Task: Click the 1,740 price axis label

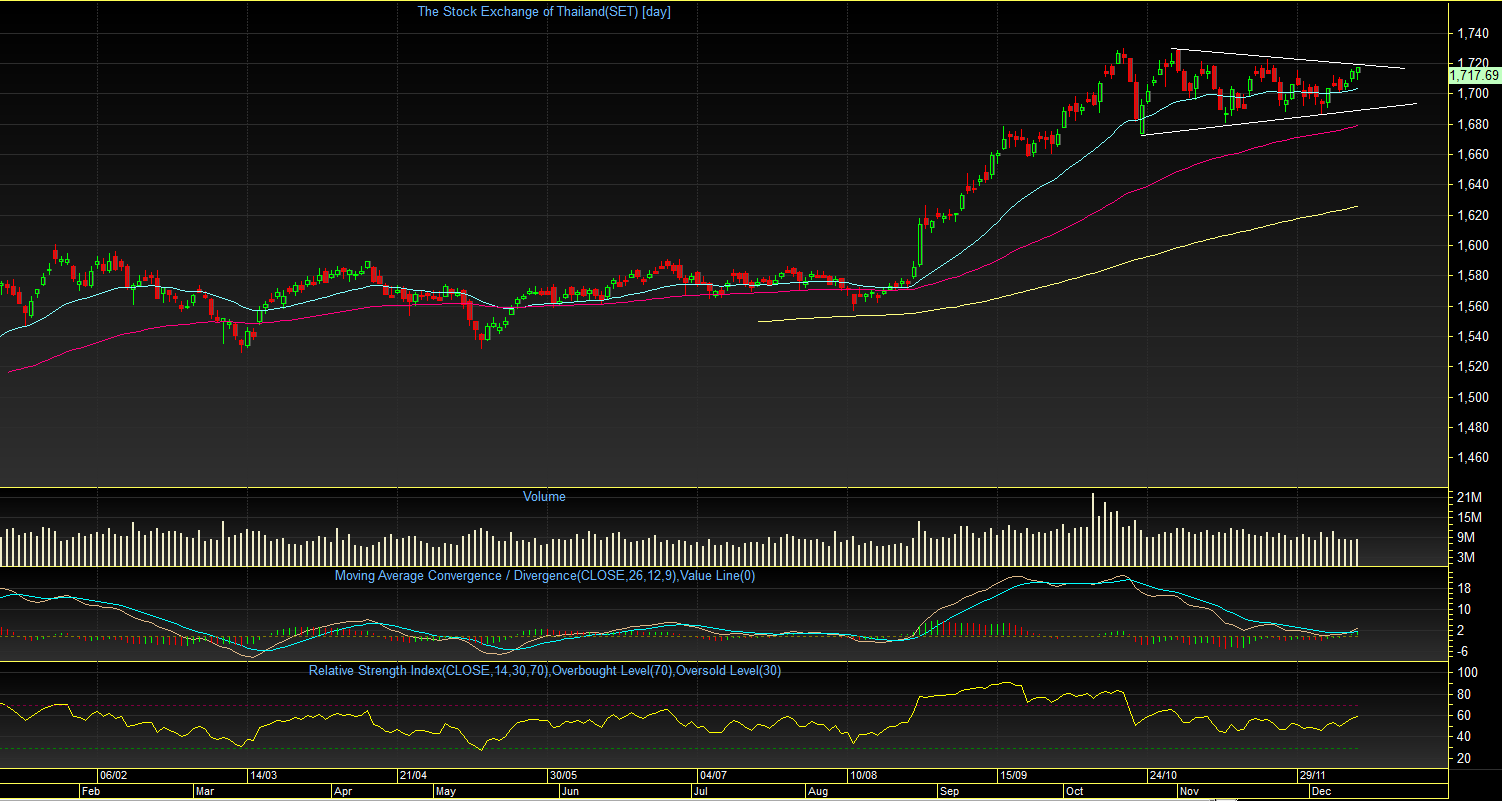Action: click(x=1472, y=34)
